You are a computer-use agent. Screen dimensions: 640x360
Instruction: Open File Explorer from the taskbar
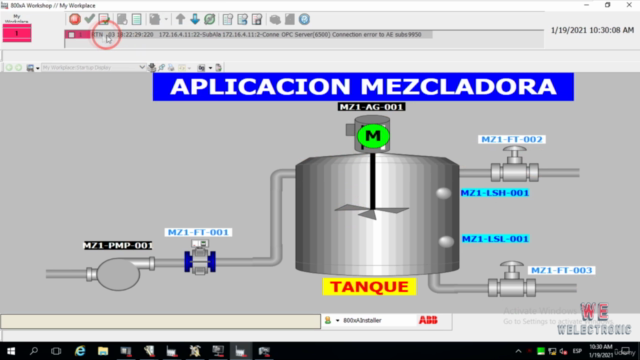(x=103, y=351)
